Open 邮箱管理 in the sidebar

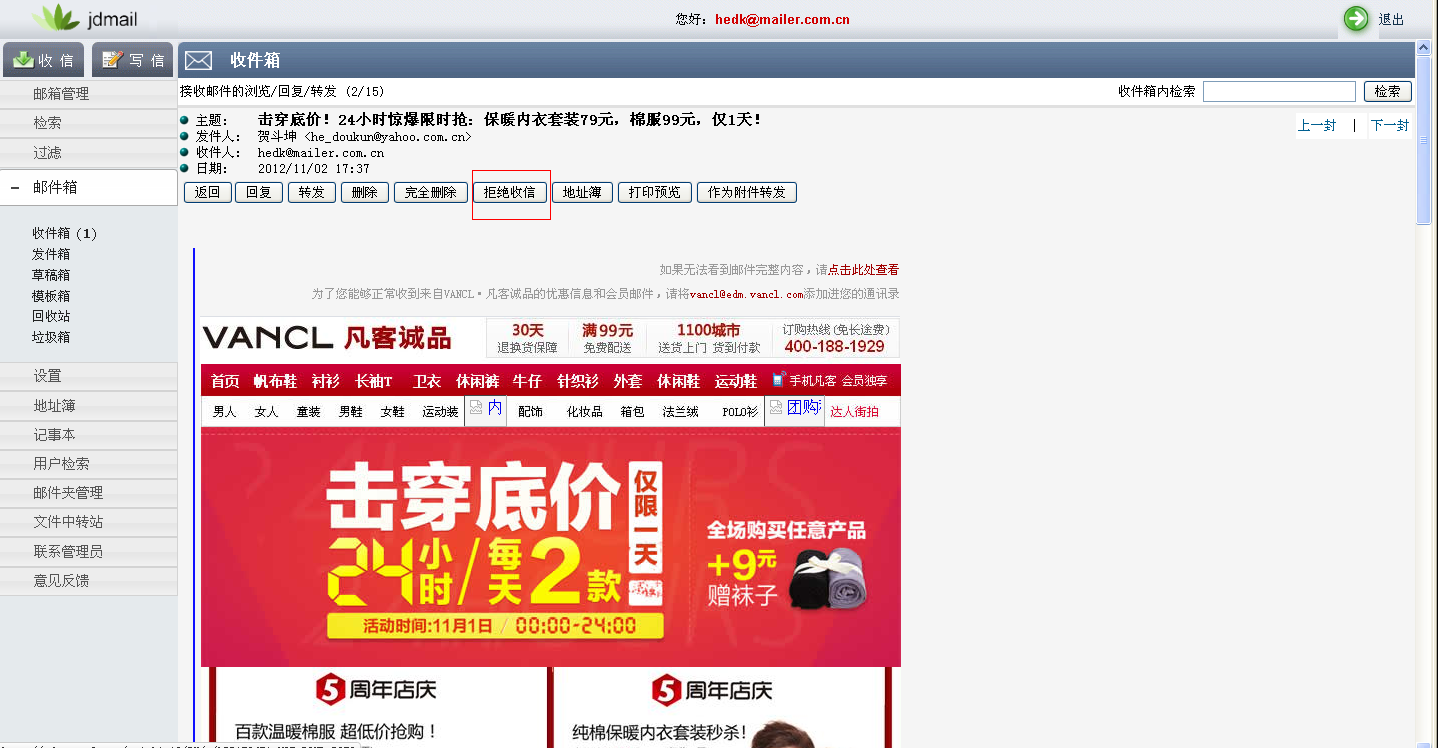pos(61,94)
